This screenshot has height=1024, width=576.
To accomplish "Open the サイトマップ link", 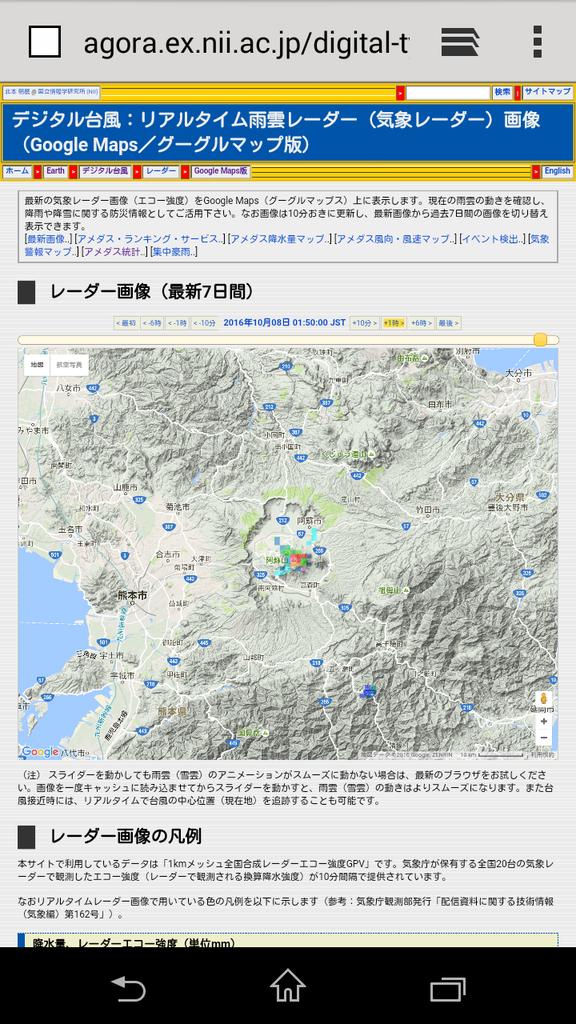I will [x=547, y=93].
